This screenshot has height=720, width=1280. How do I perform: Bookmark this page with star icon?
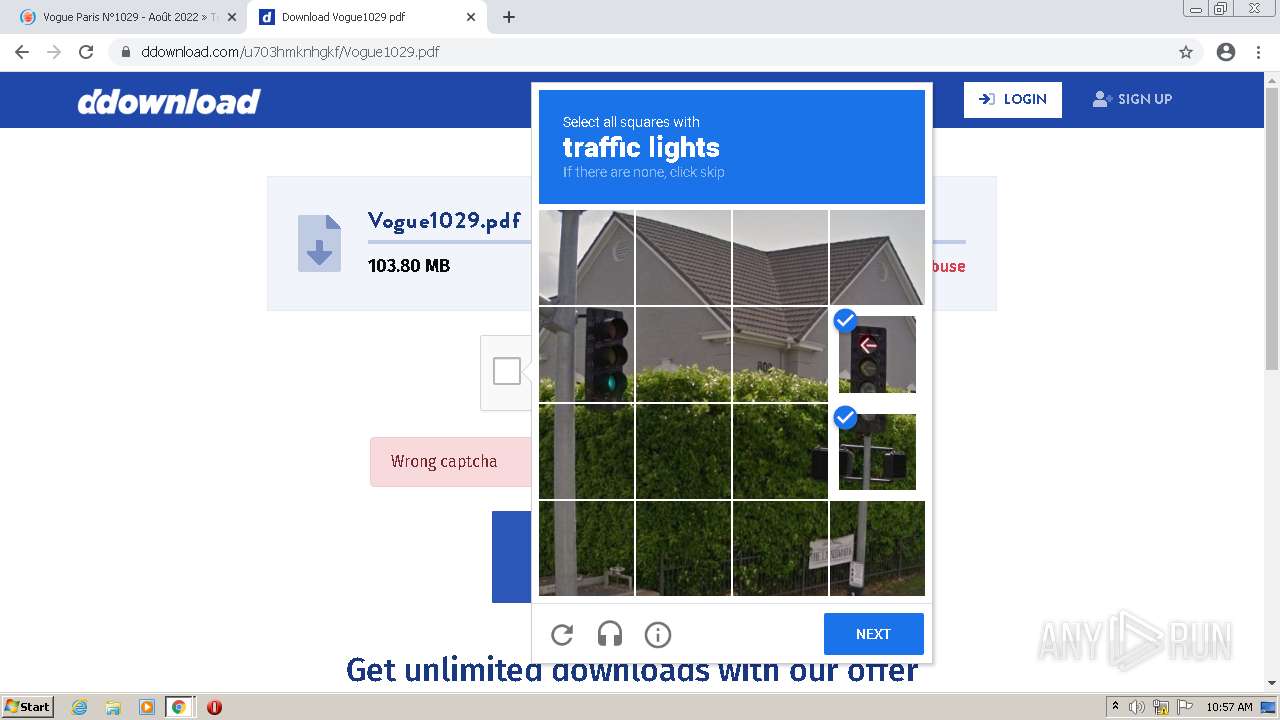tap(1186, 52)
